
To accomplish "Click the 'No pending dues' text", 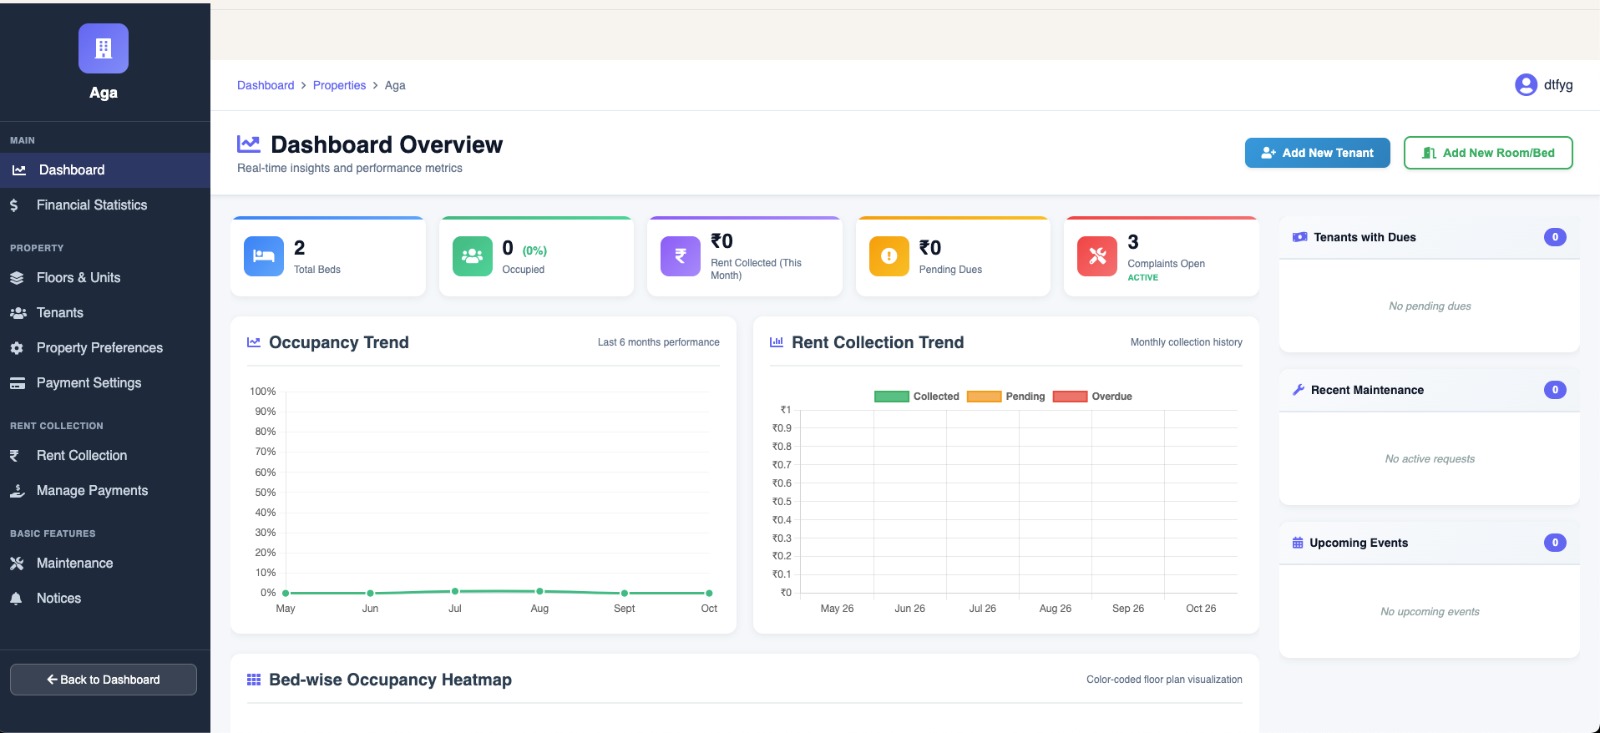I will click(x=1429, y=306).
